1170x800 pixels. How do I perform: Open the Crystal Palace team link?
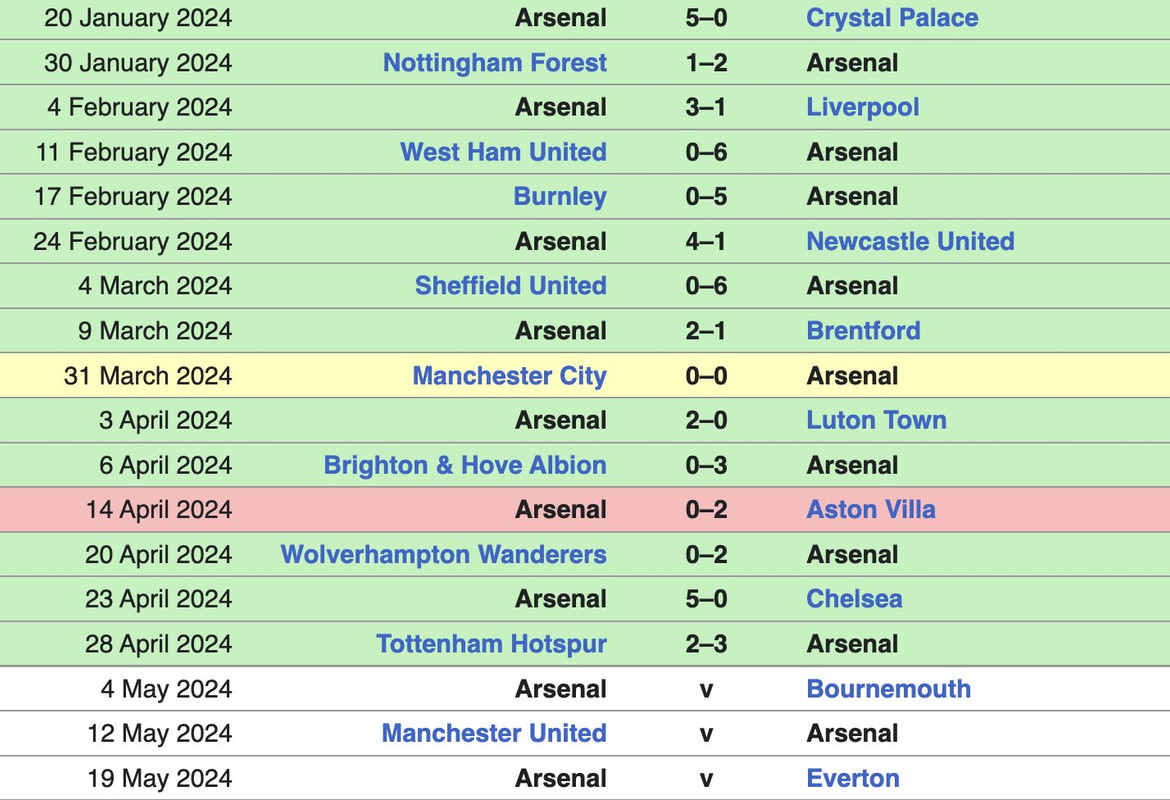(892, 18)
